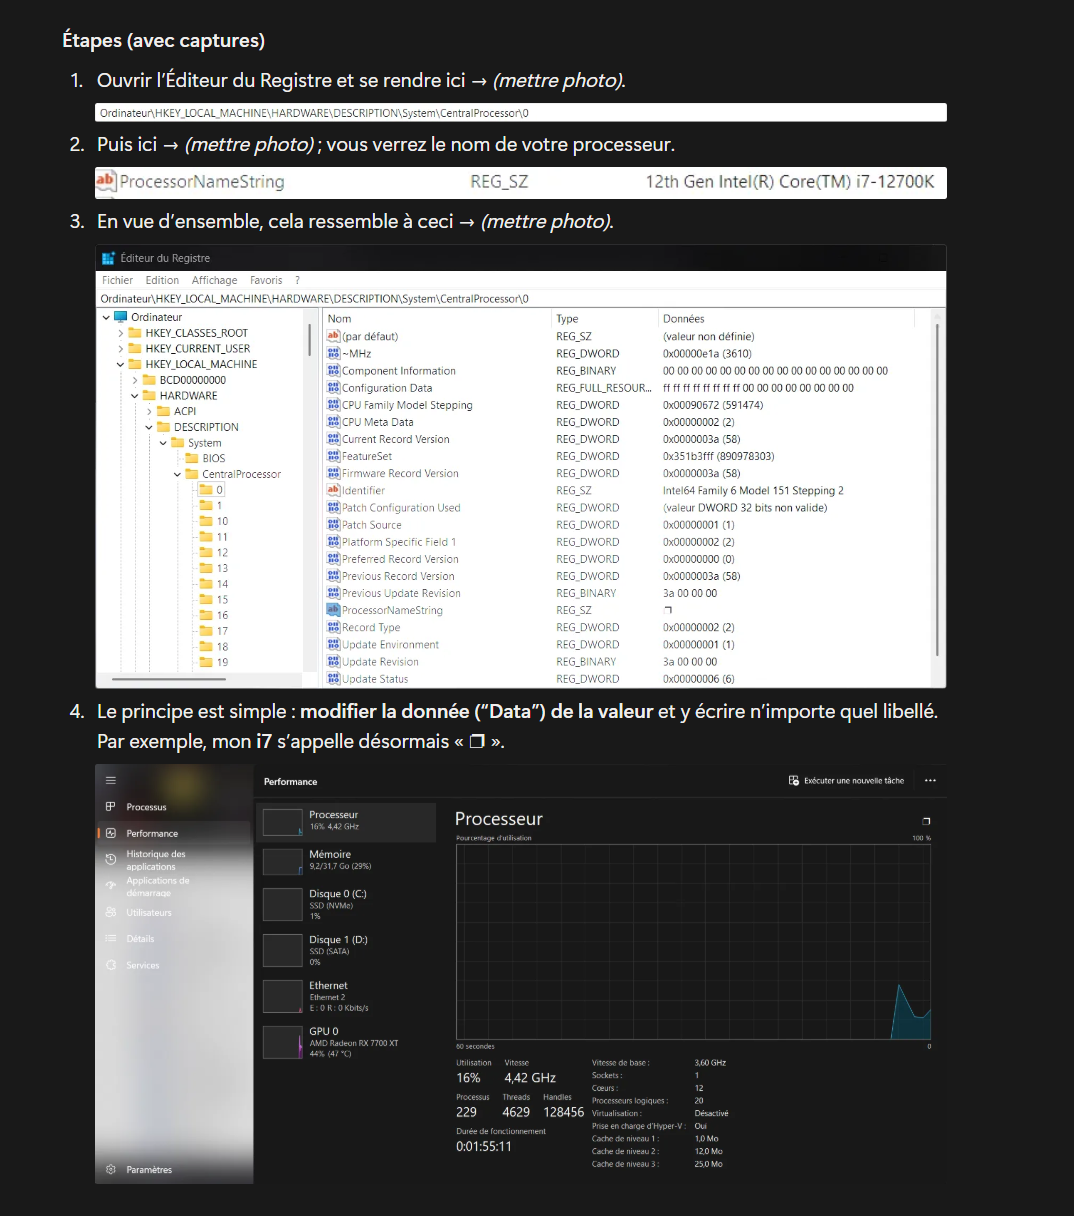Click the registry values vertical scrollbar
1074x1216 pixels.
click(937, 480)
